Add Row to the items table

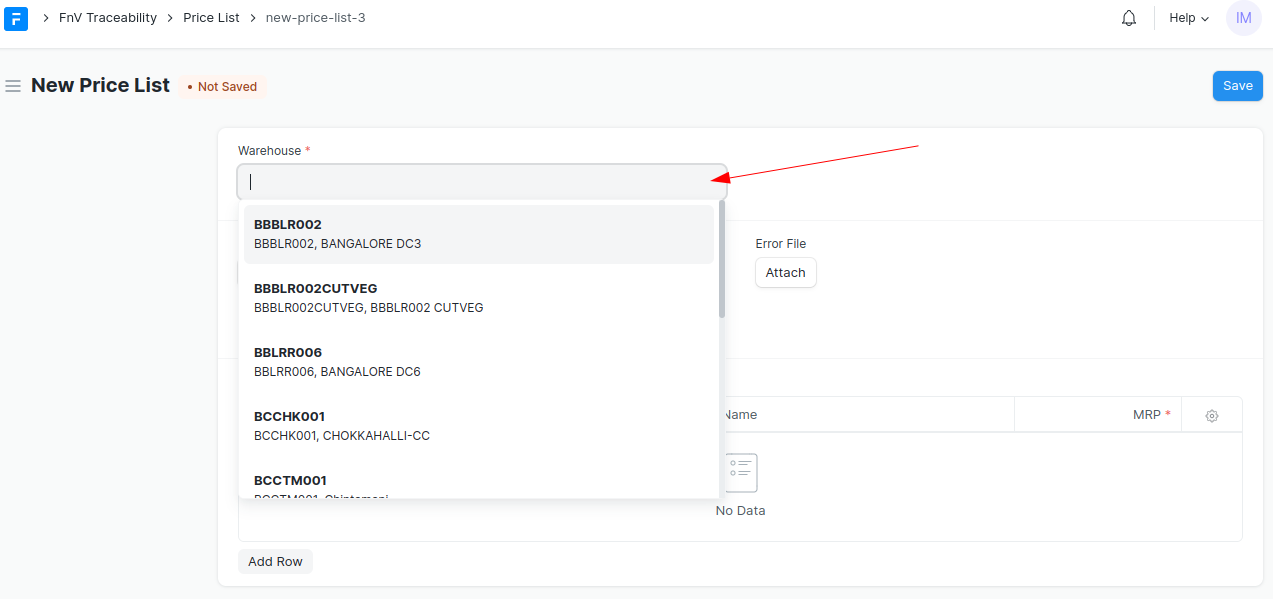(x=275, y=561)
